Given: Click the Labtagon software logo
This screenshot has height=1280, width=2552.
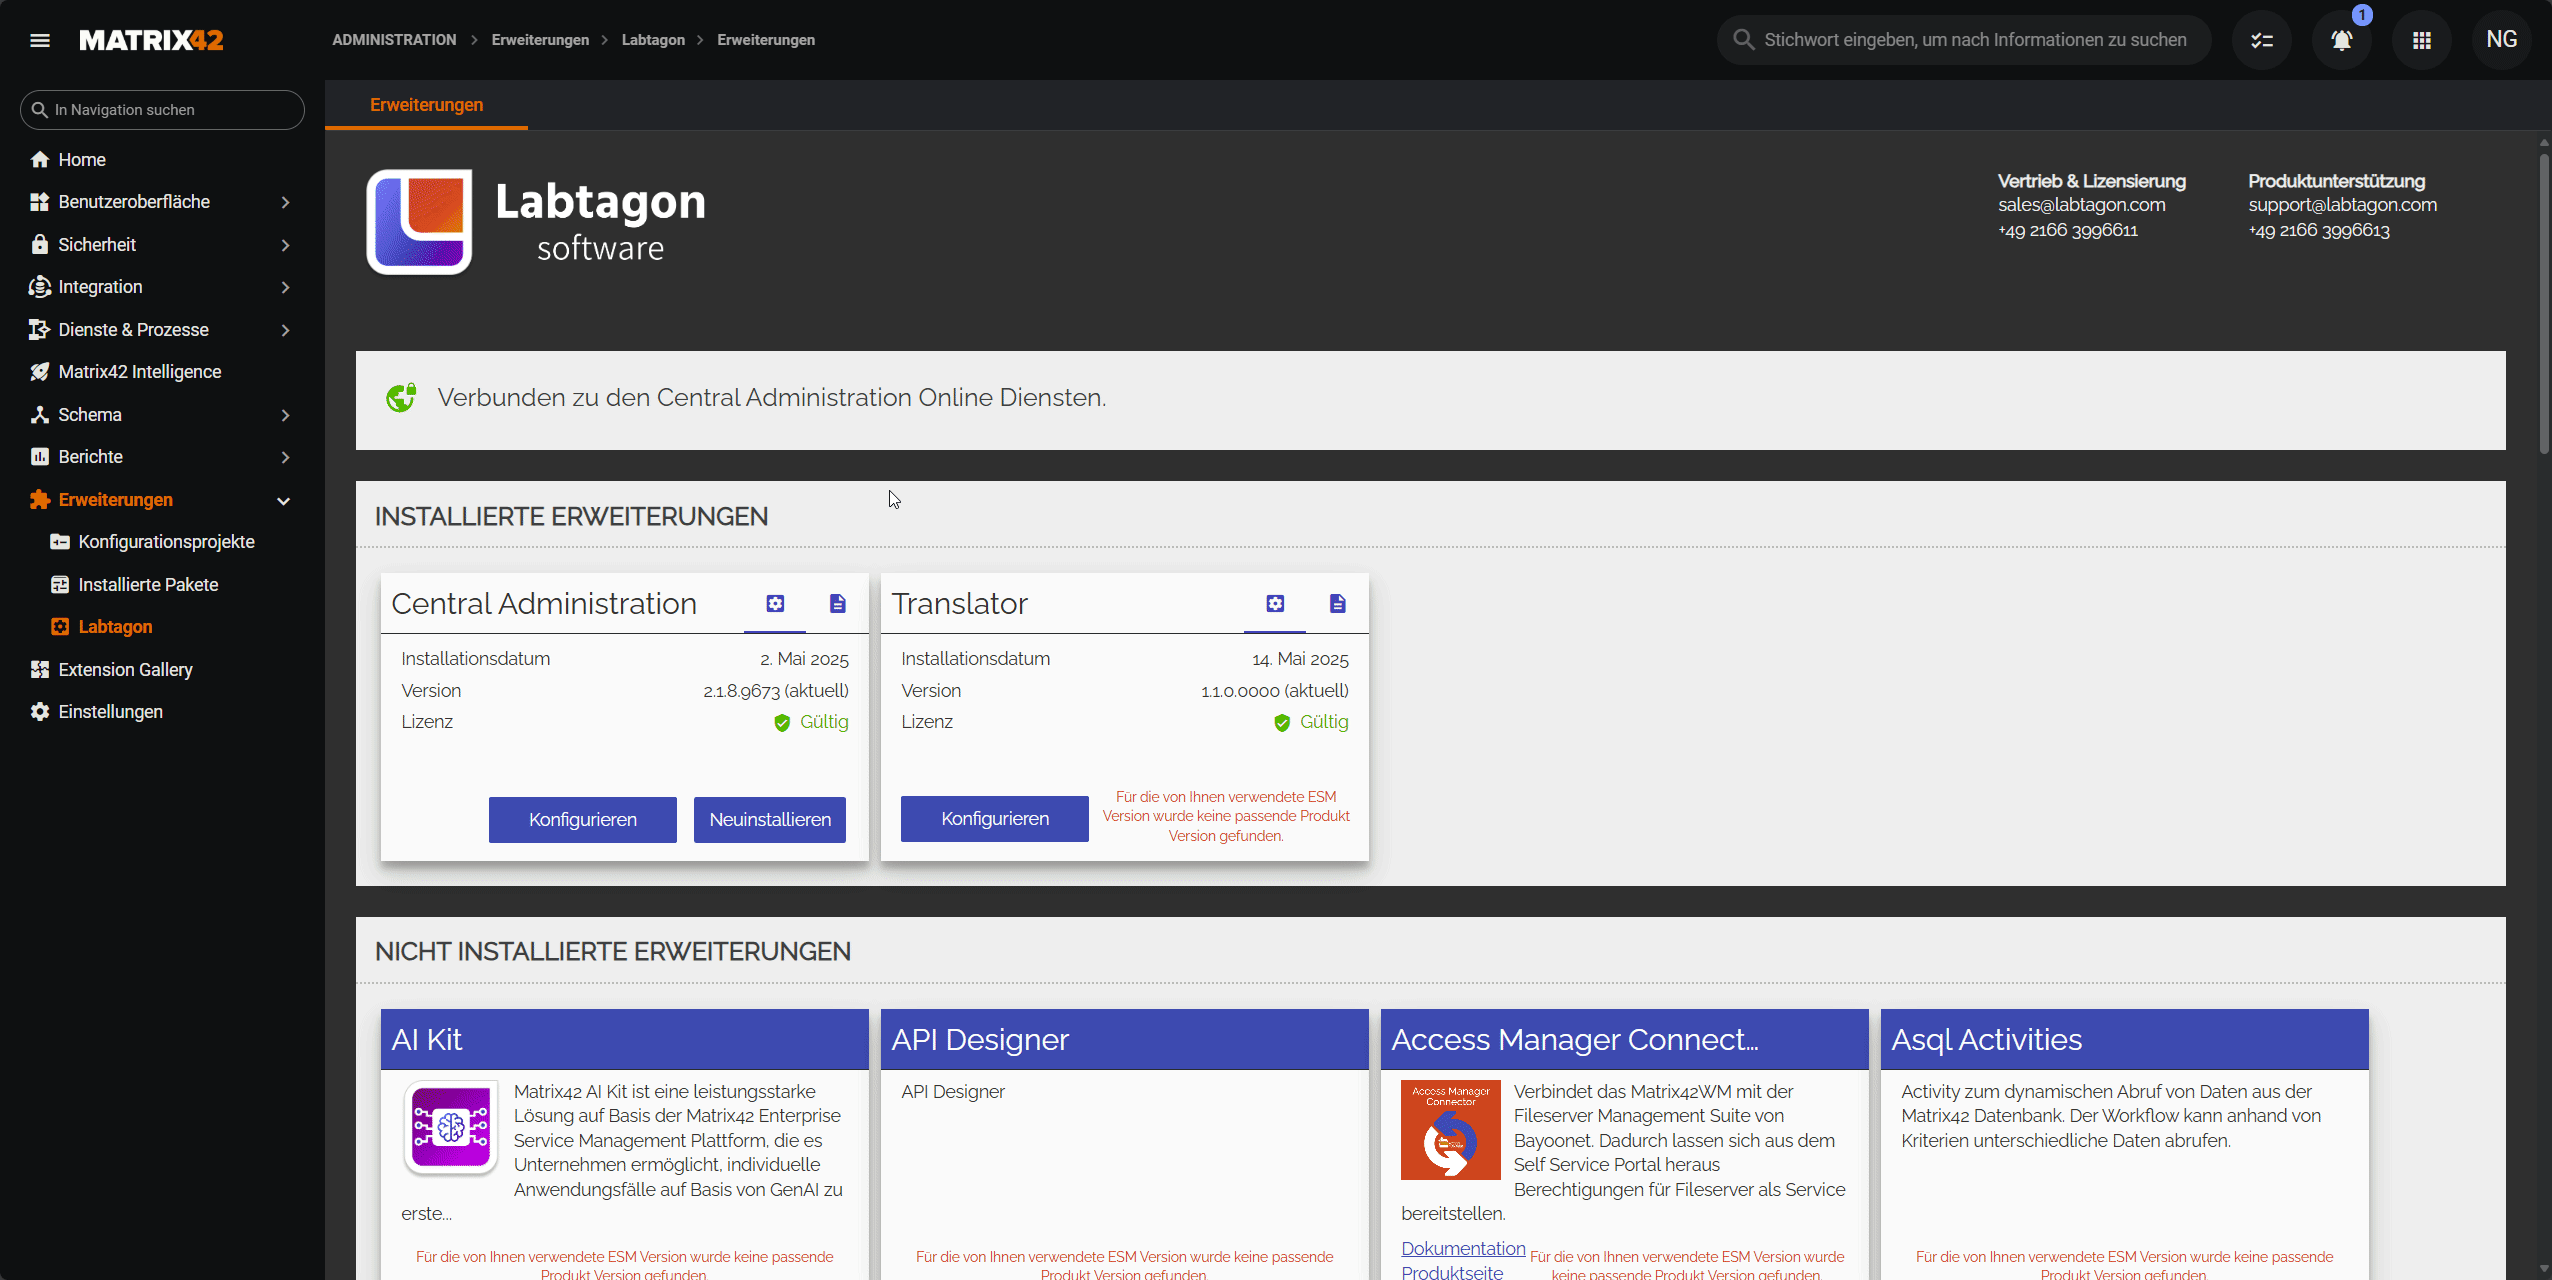Looking at the screenshot, I should [537, 222].
